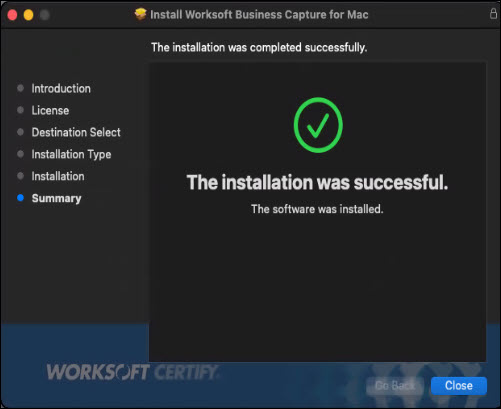Click the lock icon in title bar
This screenshot has width=501, height=409.
point(493,14)
